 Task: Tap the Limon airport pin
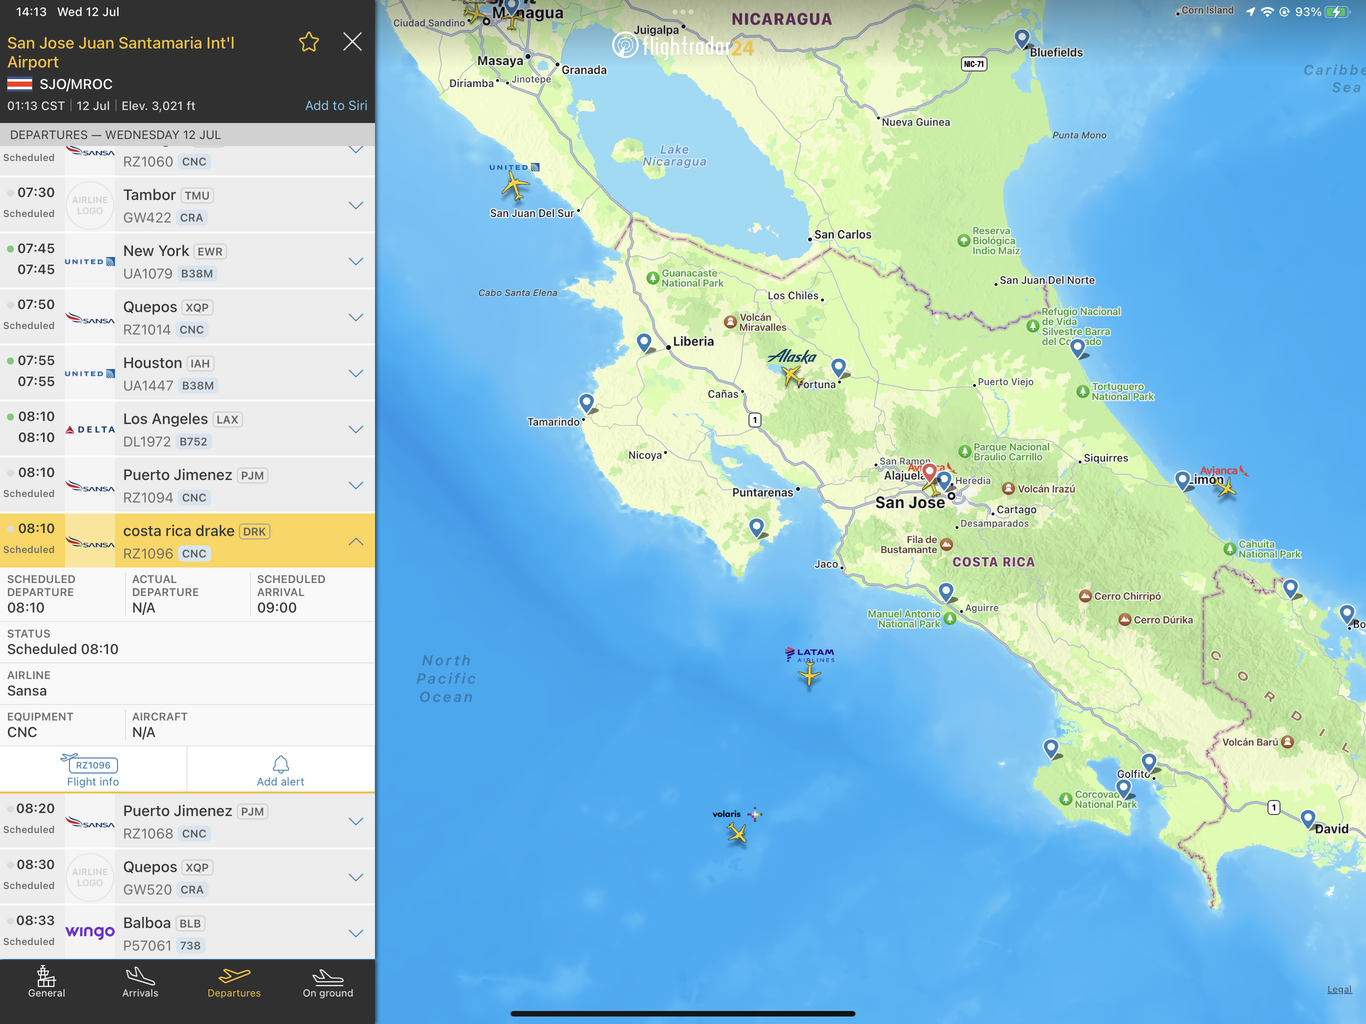(x=1183, y=481)
